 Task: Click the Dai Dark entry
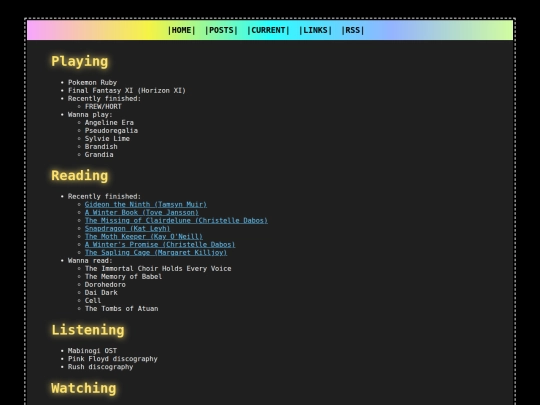(101, 293)
